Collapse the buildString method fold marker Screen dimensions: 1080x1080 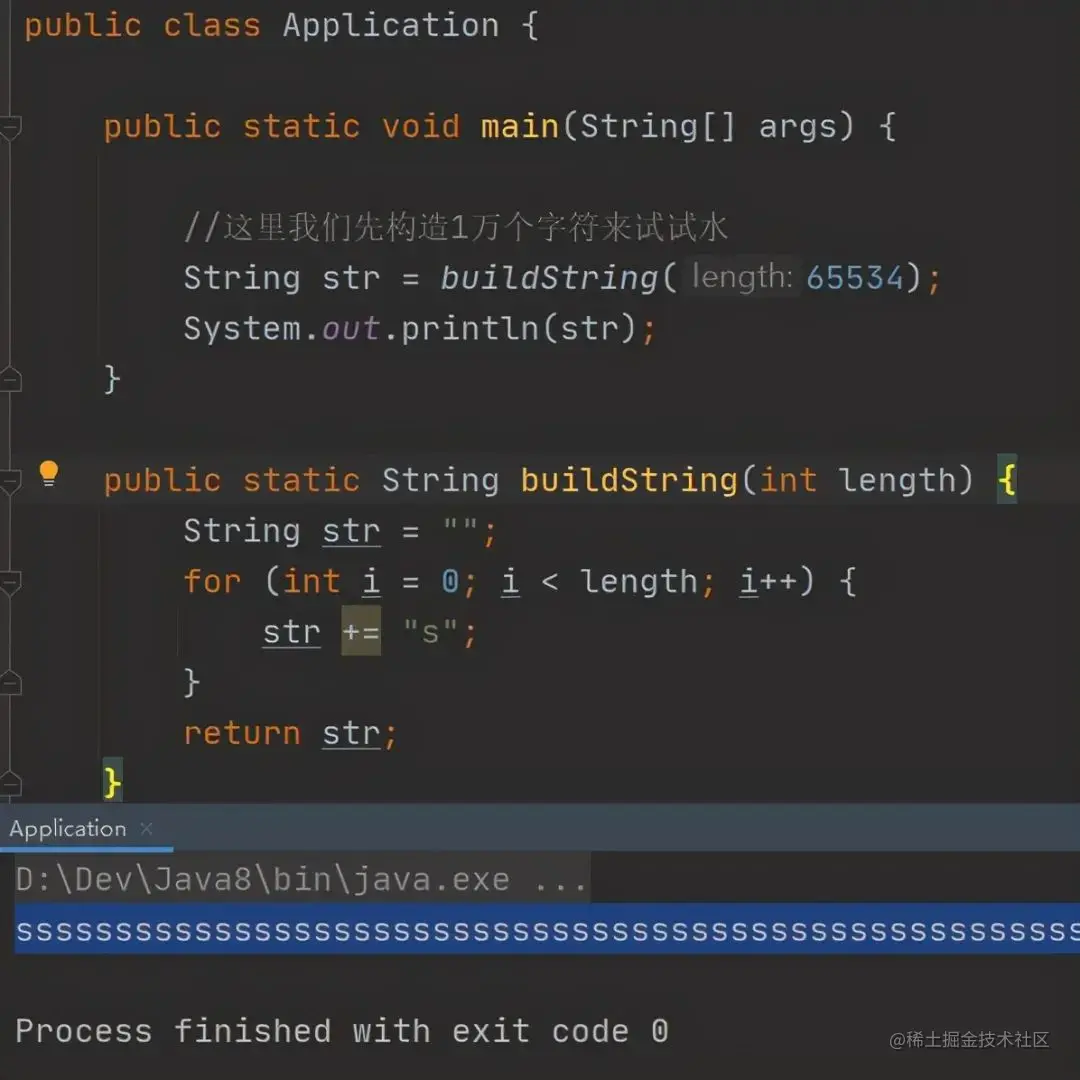(x=10, y=481)
